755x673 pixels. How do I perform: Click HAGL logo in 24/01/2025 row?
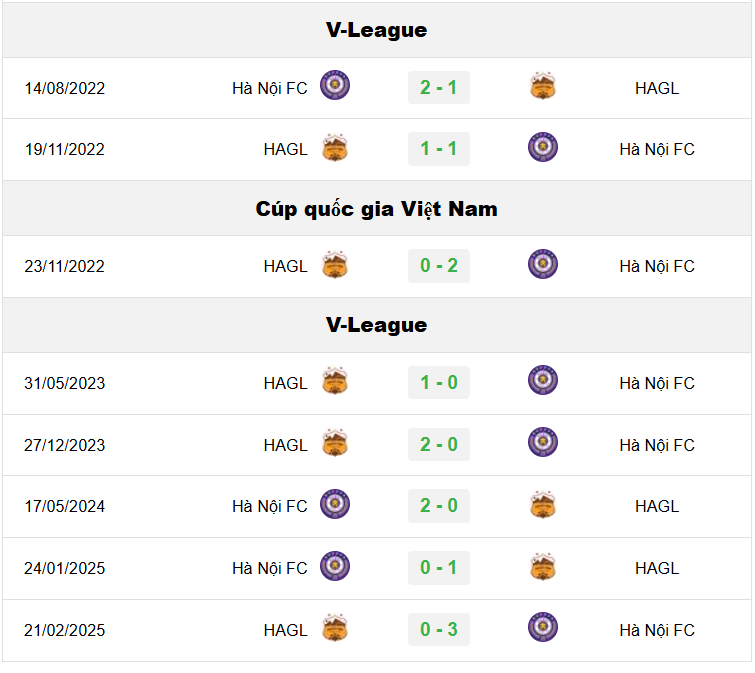click(543, 567)
